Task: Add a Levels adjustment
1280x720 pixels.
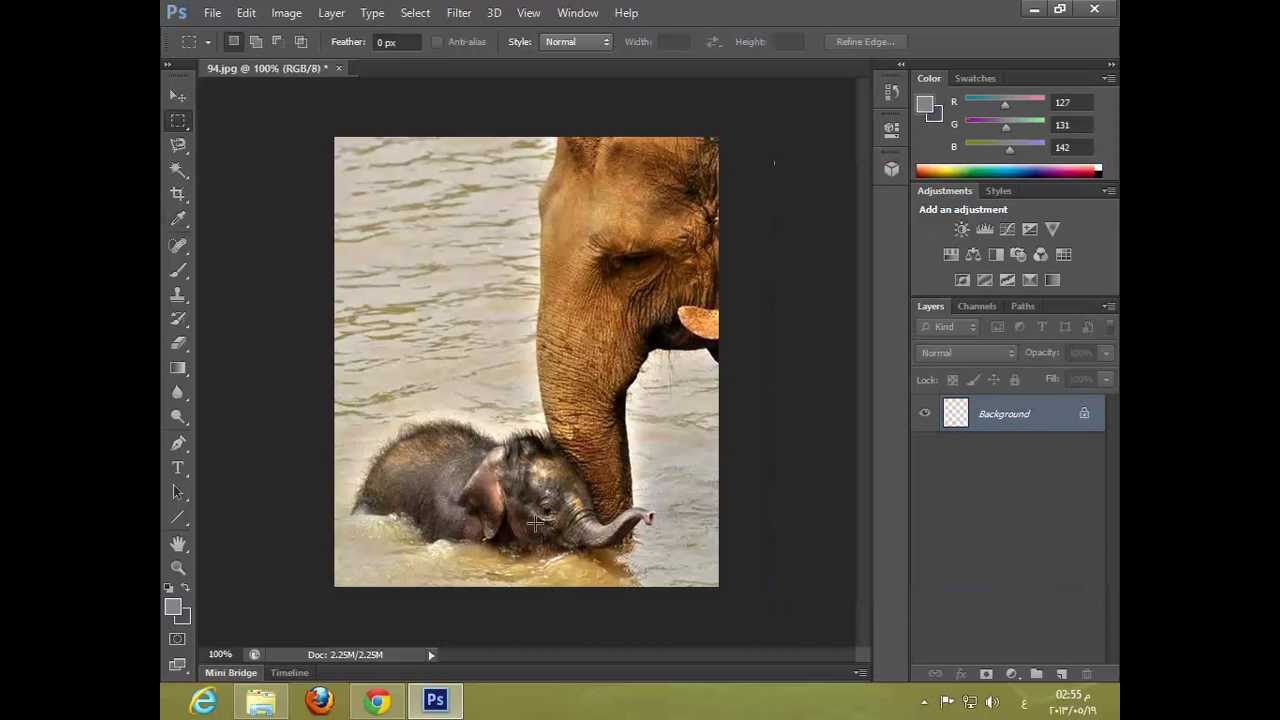Action: (x=985, y=229)
